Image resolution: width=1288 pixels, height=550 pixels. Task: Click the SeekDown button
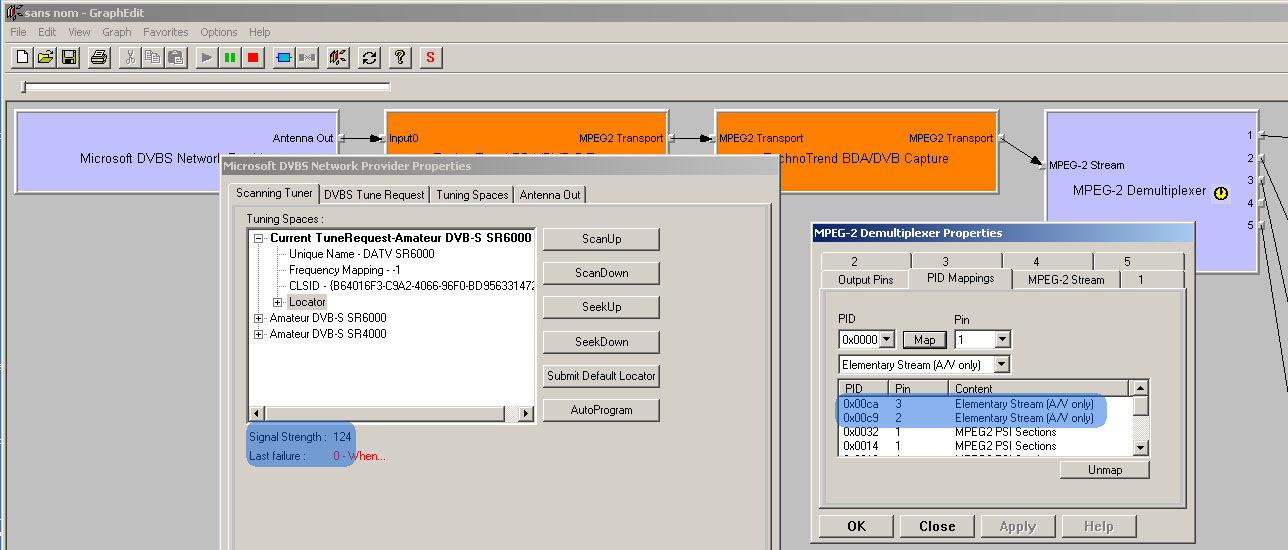pos(601,342)
